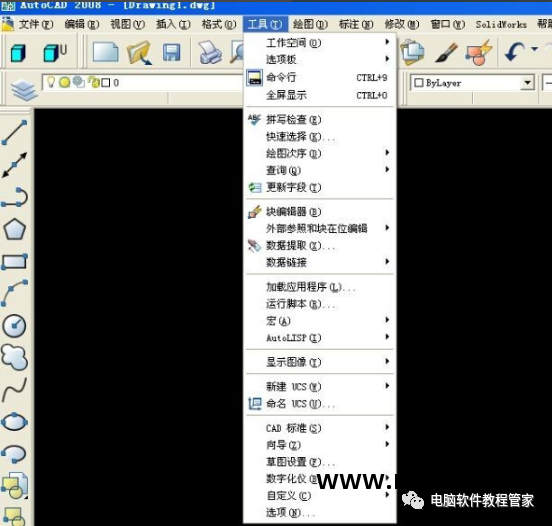
Task: Expand the 外部参照和块在位编辑 submenu
Action: pos(320,228)
